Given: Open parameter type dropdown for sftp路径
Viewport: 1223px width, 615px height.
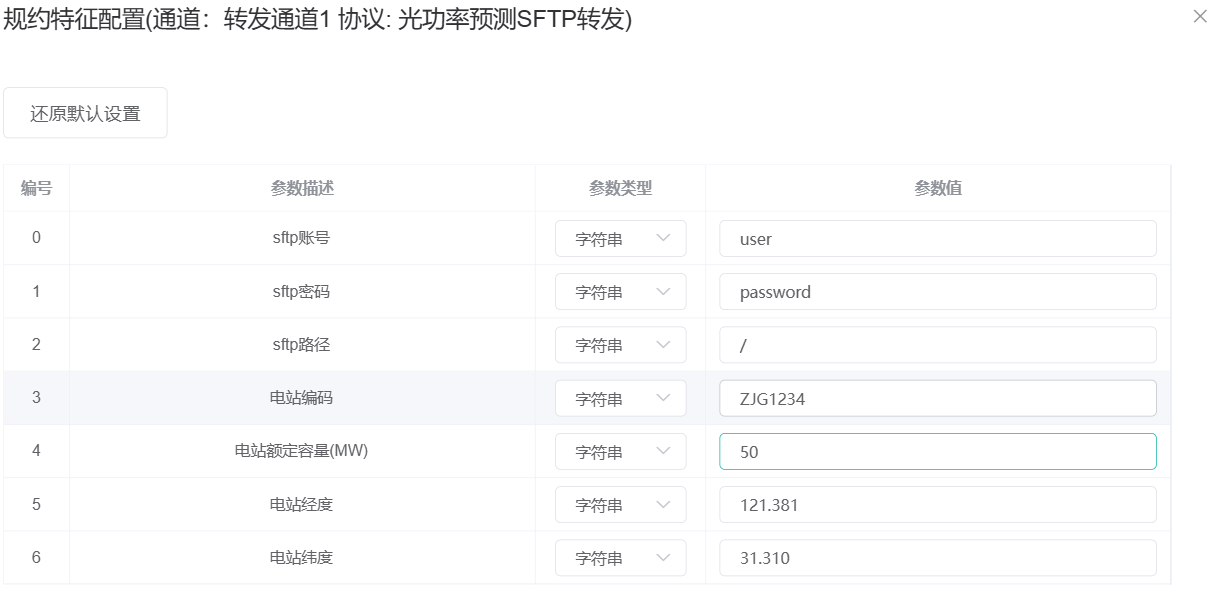Looking at the screenshot, I should pyautogui.click(x=621, y=345).
